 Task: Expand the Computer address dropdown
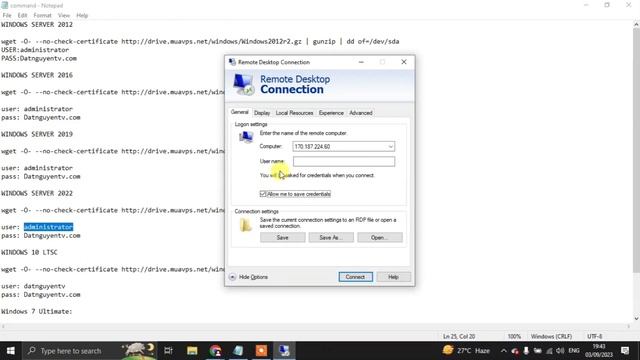pos(390,147)
